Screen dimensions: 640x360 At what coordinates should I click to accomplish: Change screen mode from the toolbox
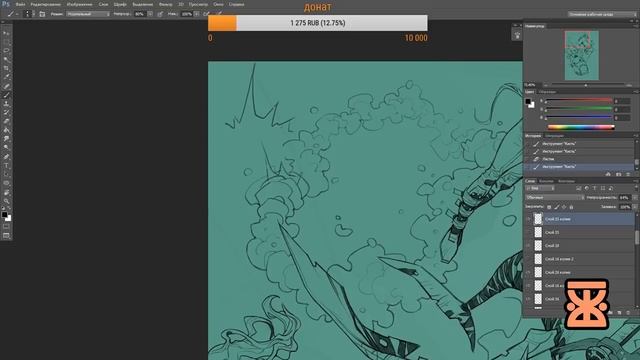point(6,236)
